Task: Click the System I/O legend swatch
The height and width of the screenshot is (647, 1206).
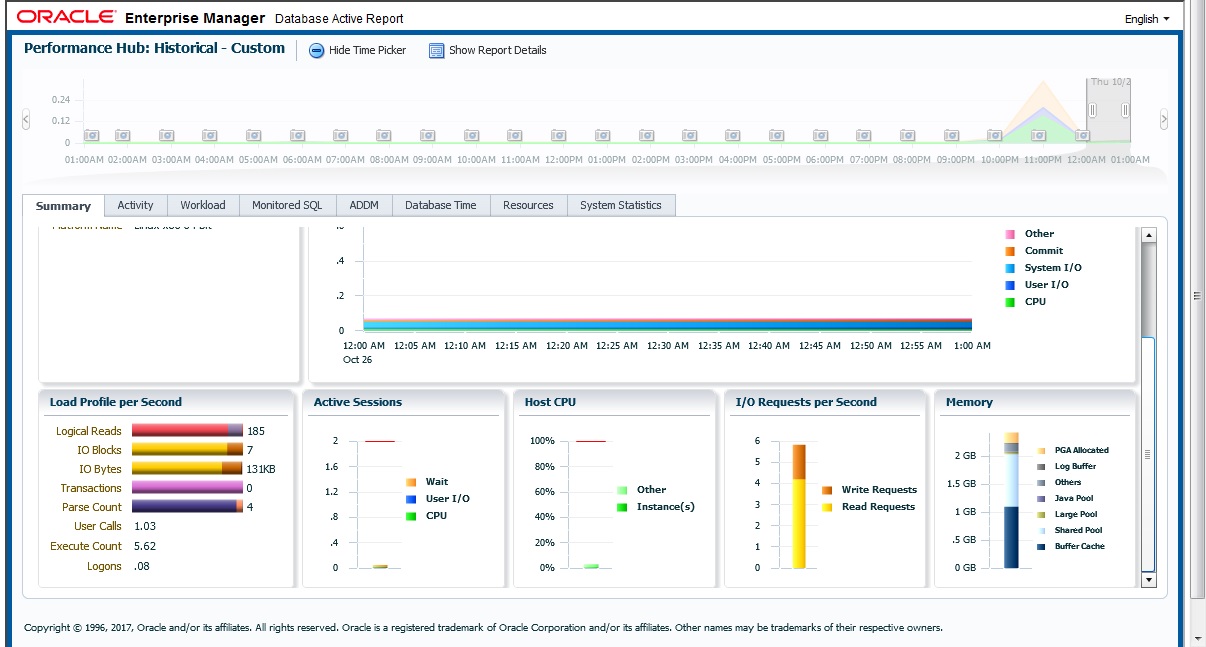Action: 1010,268
